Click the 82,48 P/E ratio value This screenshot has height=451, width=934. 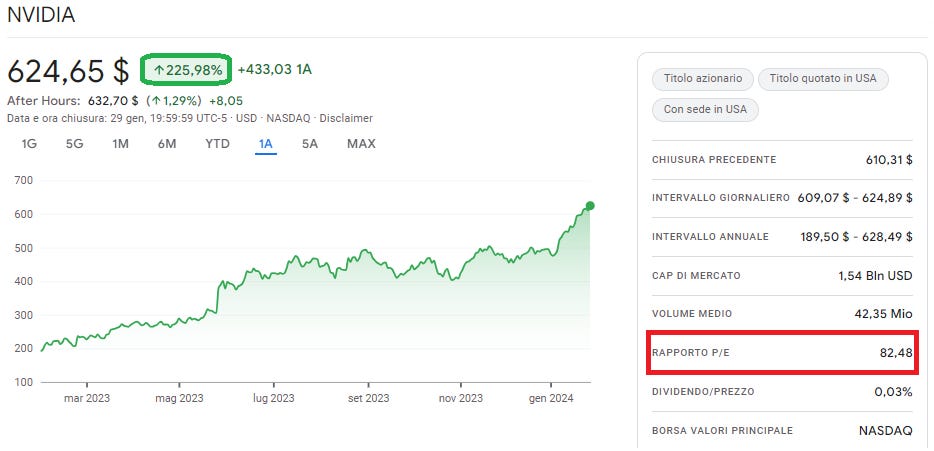[x=896, y=353]
